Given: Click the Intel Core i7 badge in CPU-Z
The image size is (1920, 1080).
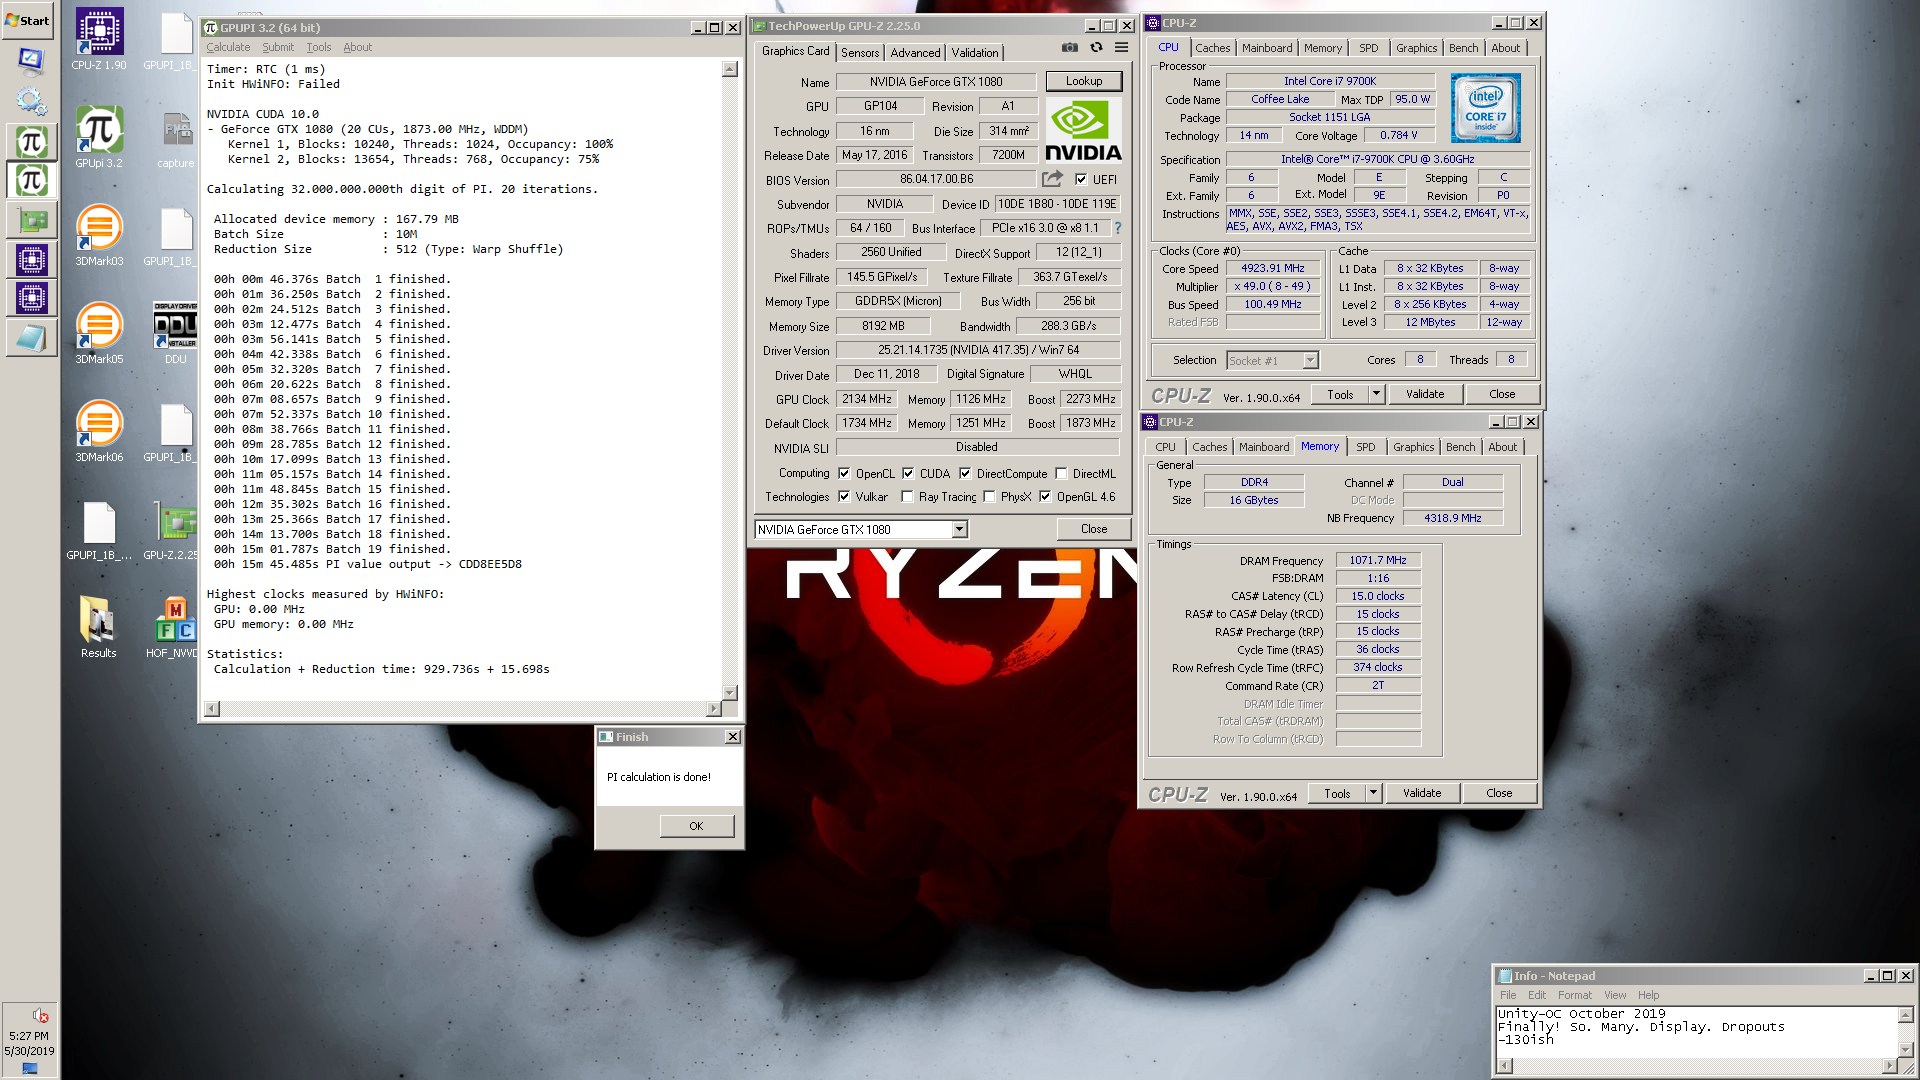Looking at the screenshot, I should [x=1486, y=108].
